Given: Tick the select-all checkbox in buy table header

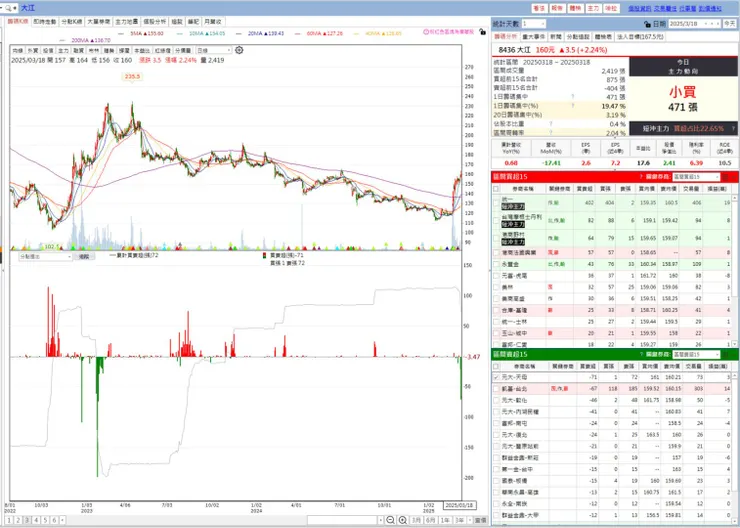Looking at the screenshot, I should [x=496, y=189].
